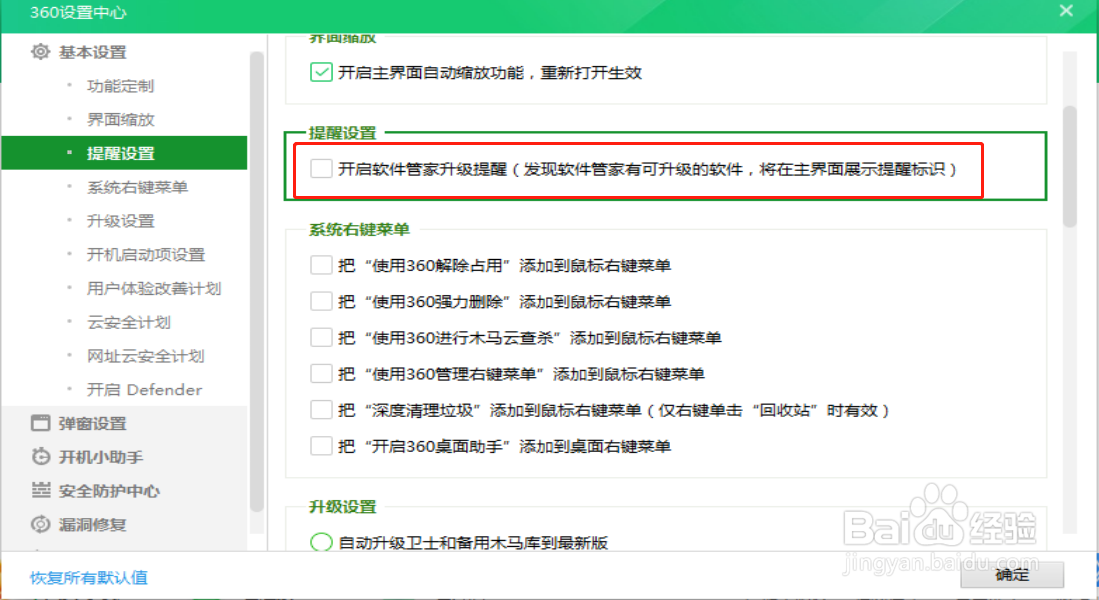
Task: Check “使用360进行木马云查杀” option
Action: (x=321, y=337)
